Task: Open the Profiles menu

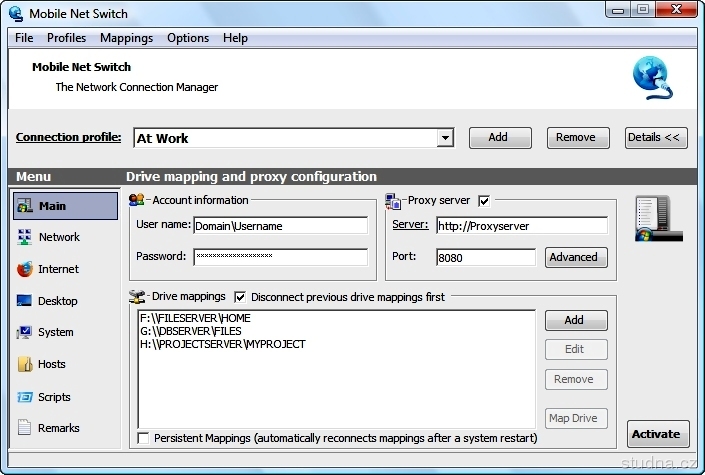Action: coord(66,38)
